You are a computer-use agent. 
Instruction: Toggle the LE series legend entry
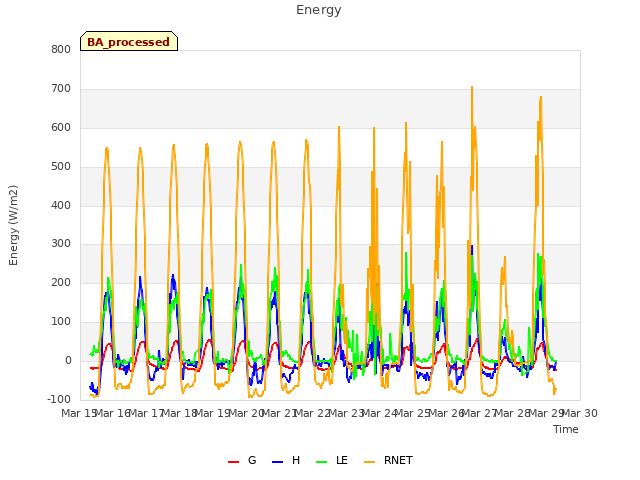(332, 460)
